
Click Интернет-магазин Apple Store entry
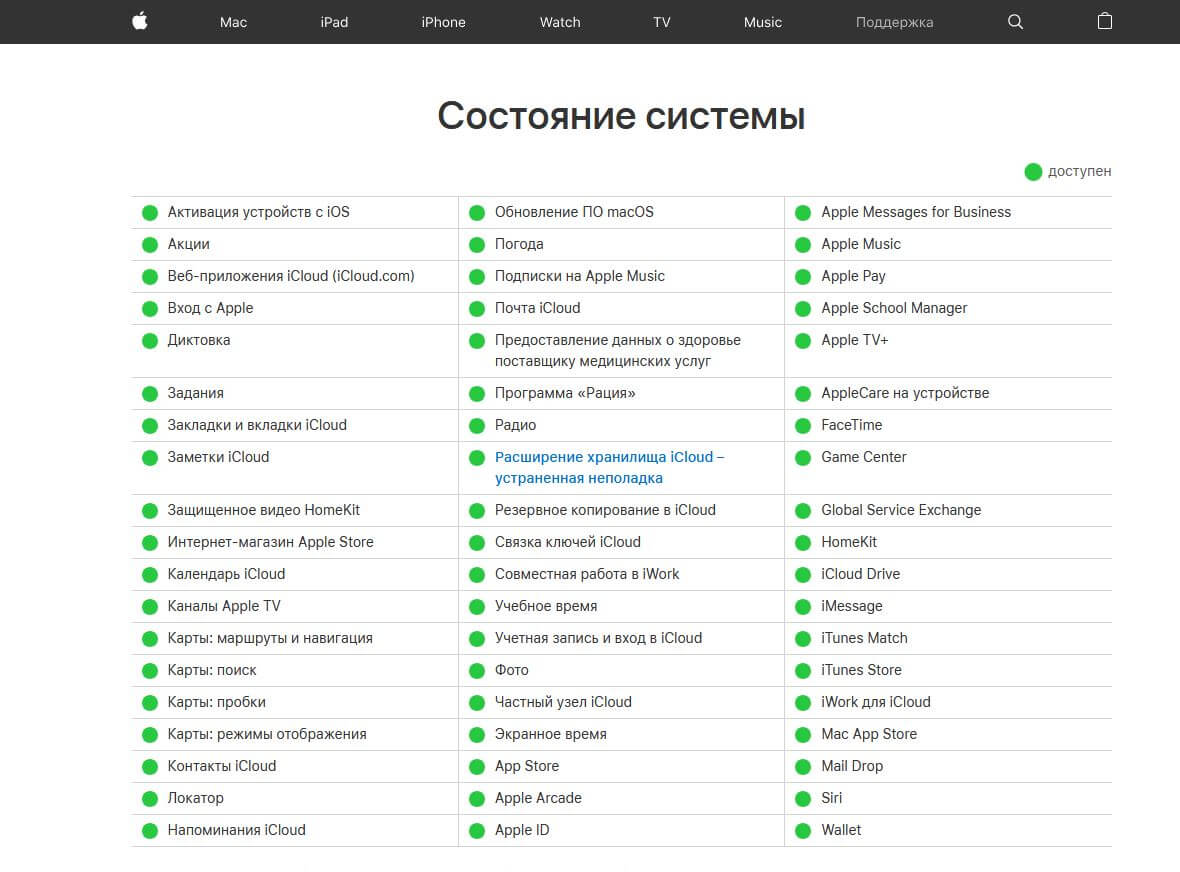[x=270, y=542]
